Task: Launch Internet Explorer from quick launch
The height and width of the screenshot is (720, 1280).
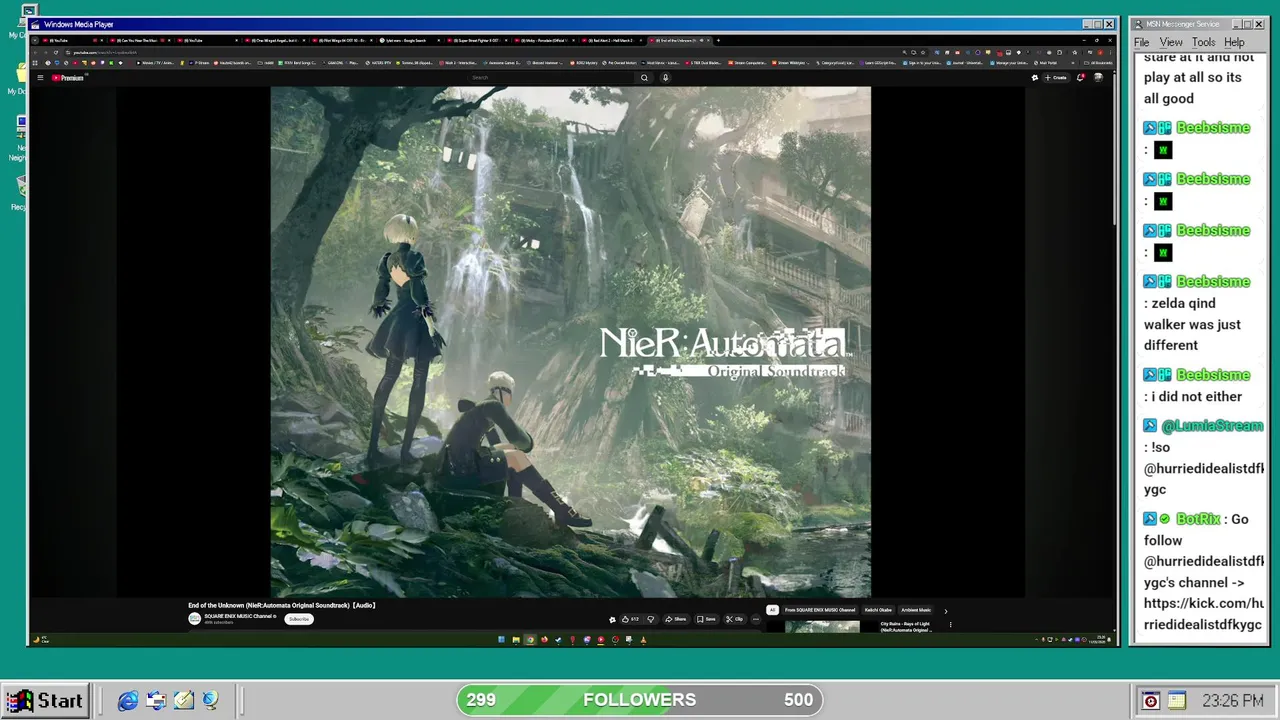Action: tap(128, 701)
